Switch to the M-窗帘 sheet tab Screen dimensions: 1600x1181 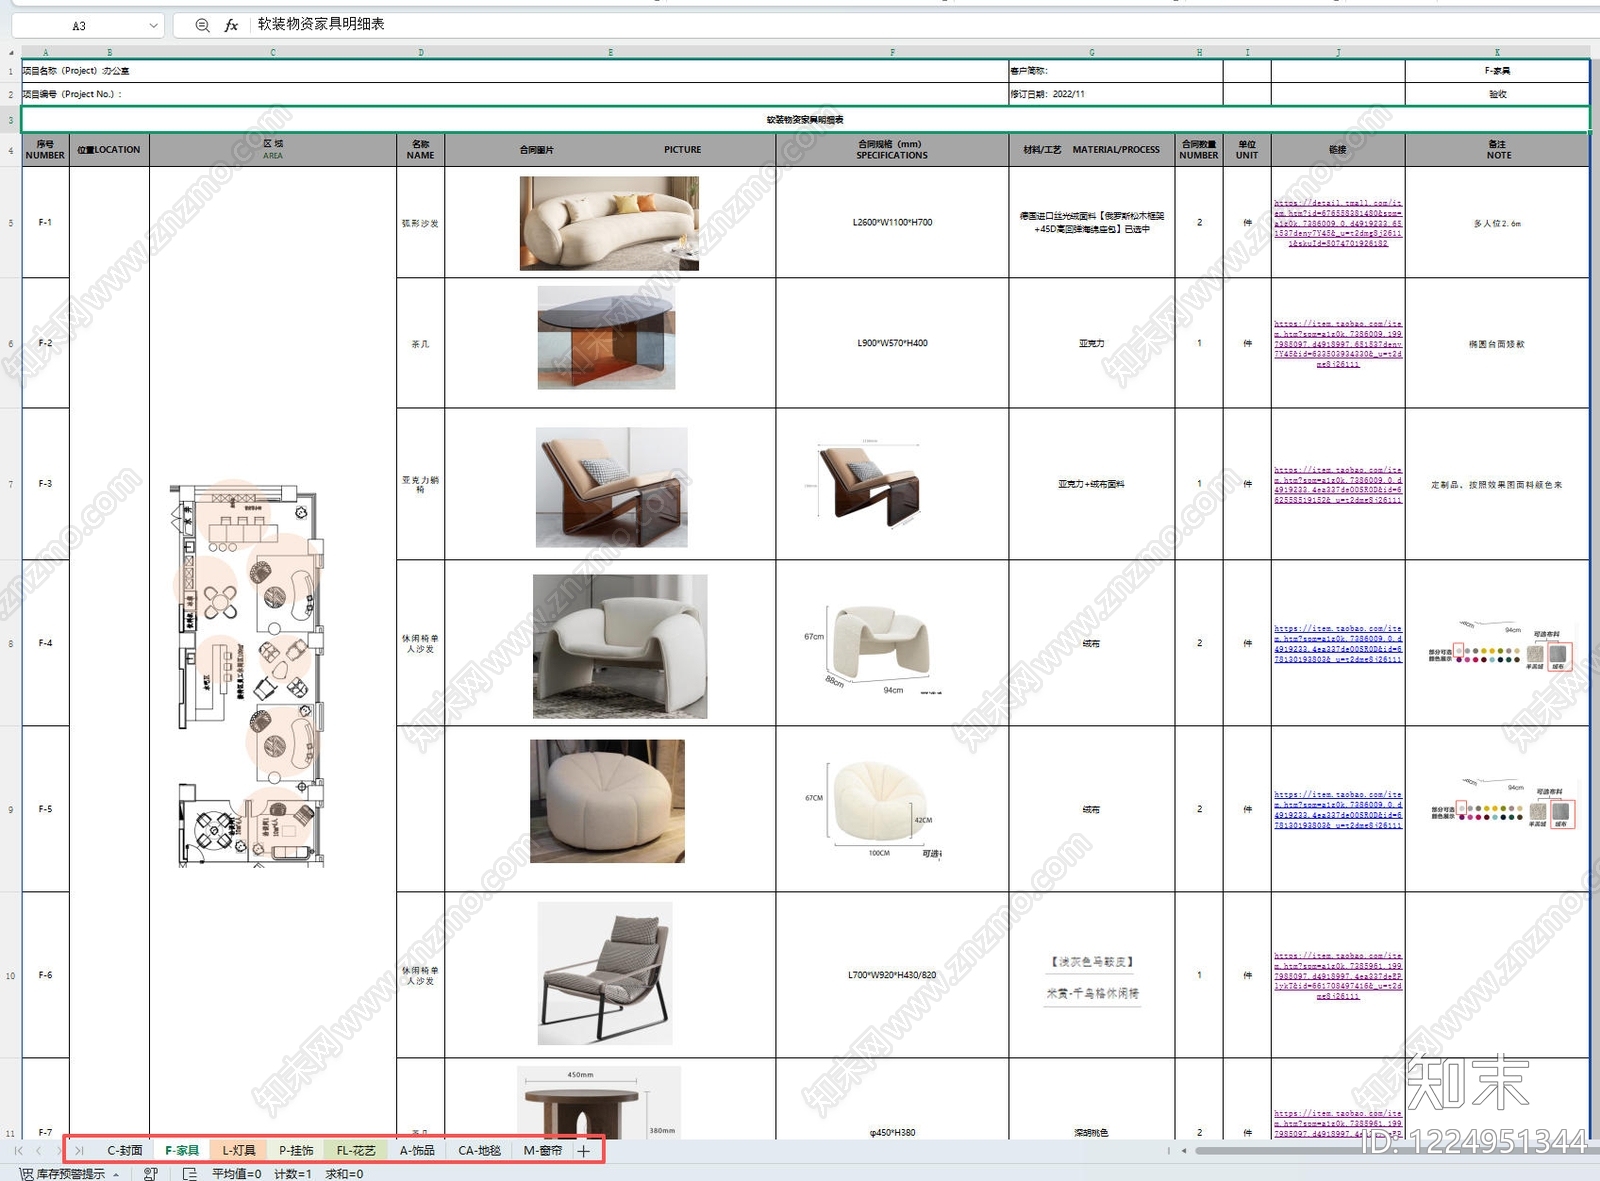coord(543,1151)
